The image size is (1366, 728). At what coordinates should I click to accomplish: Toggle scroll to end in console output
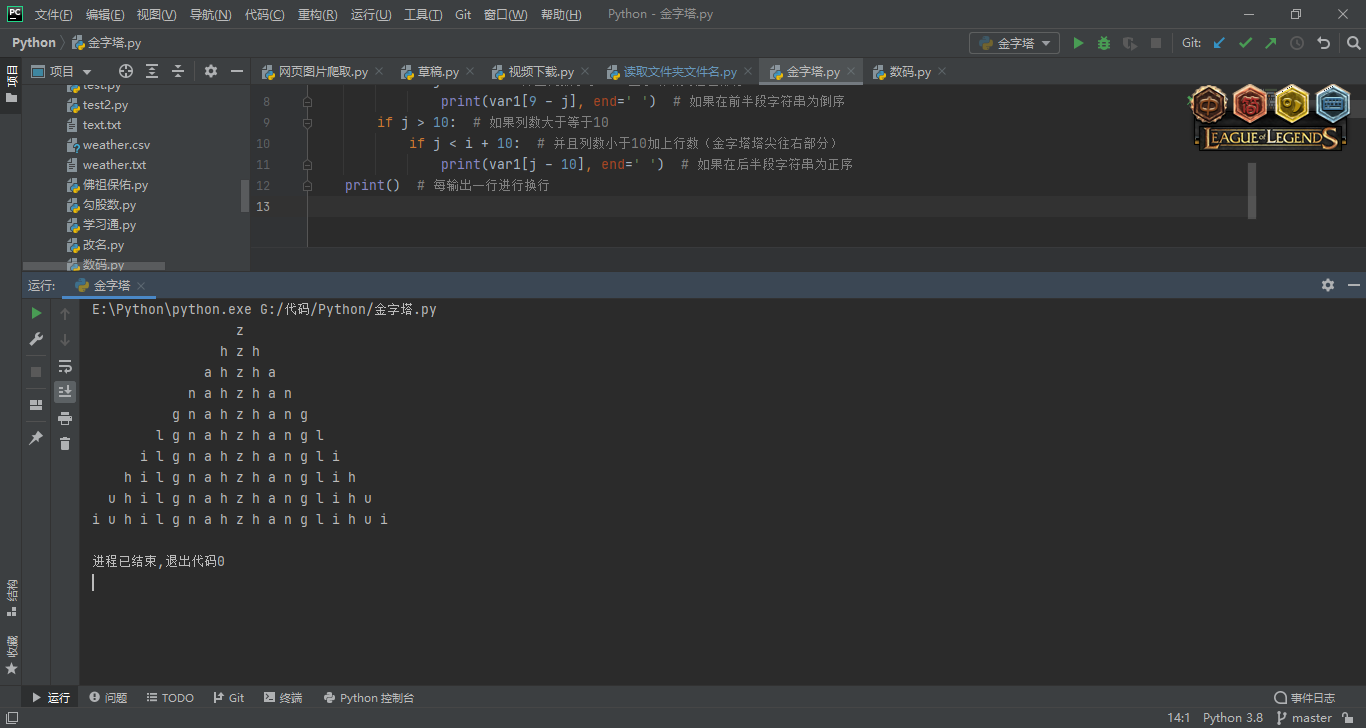[x=64, y=391]
